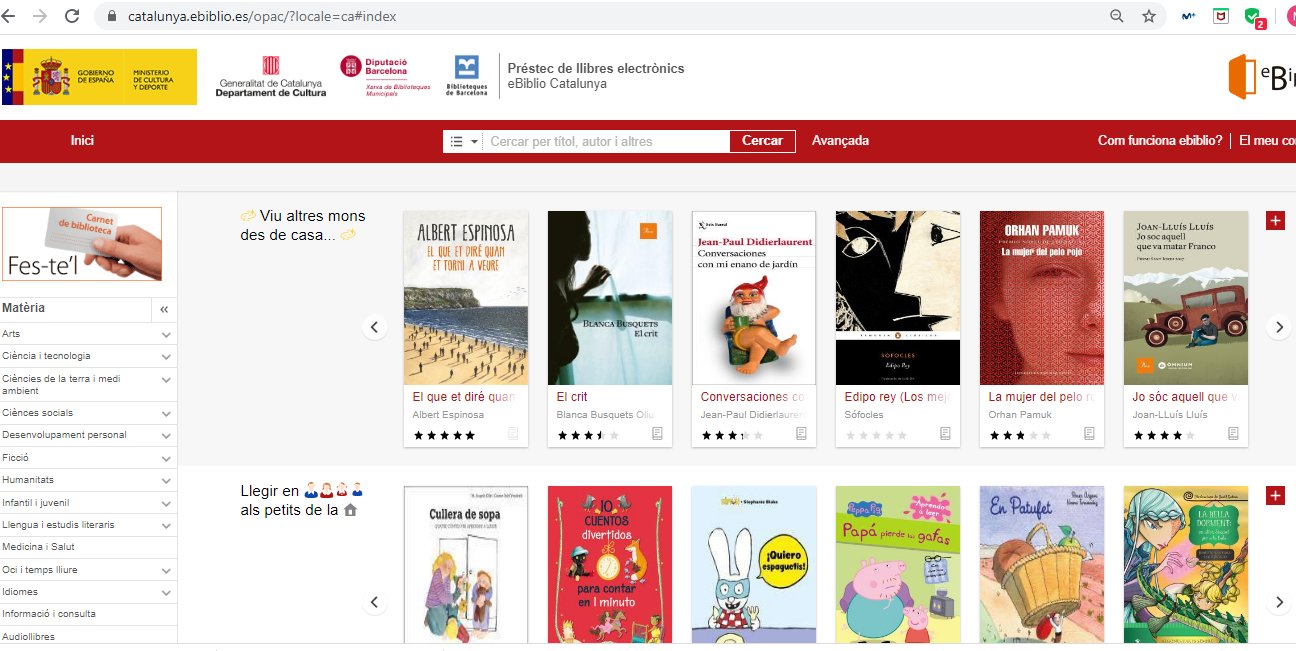Click the site lock icon in address bar
The height and width of the screenshot is (651, 1296).
click(x=111, y=17)
